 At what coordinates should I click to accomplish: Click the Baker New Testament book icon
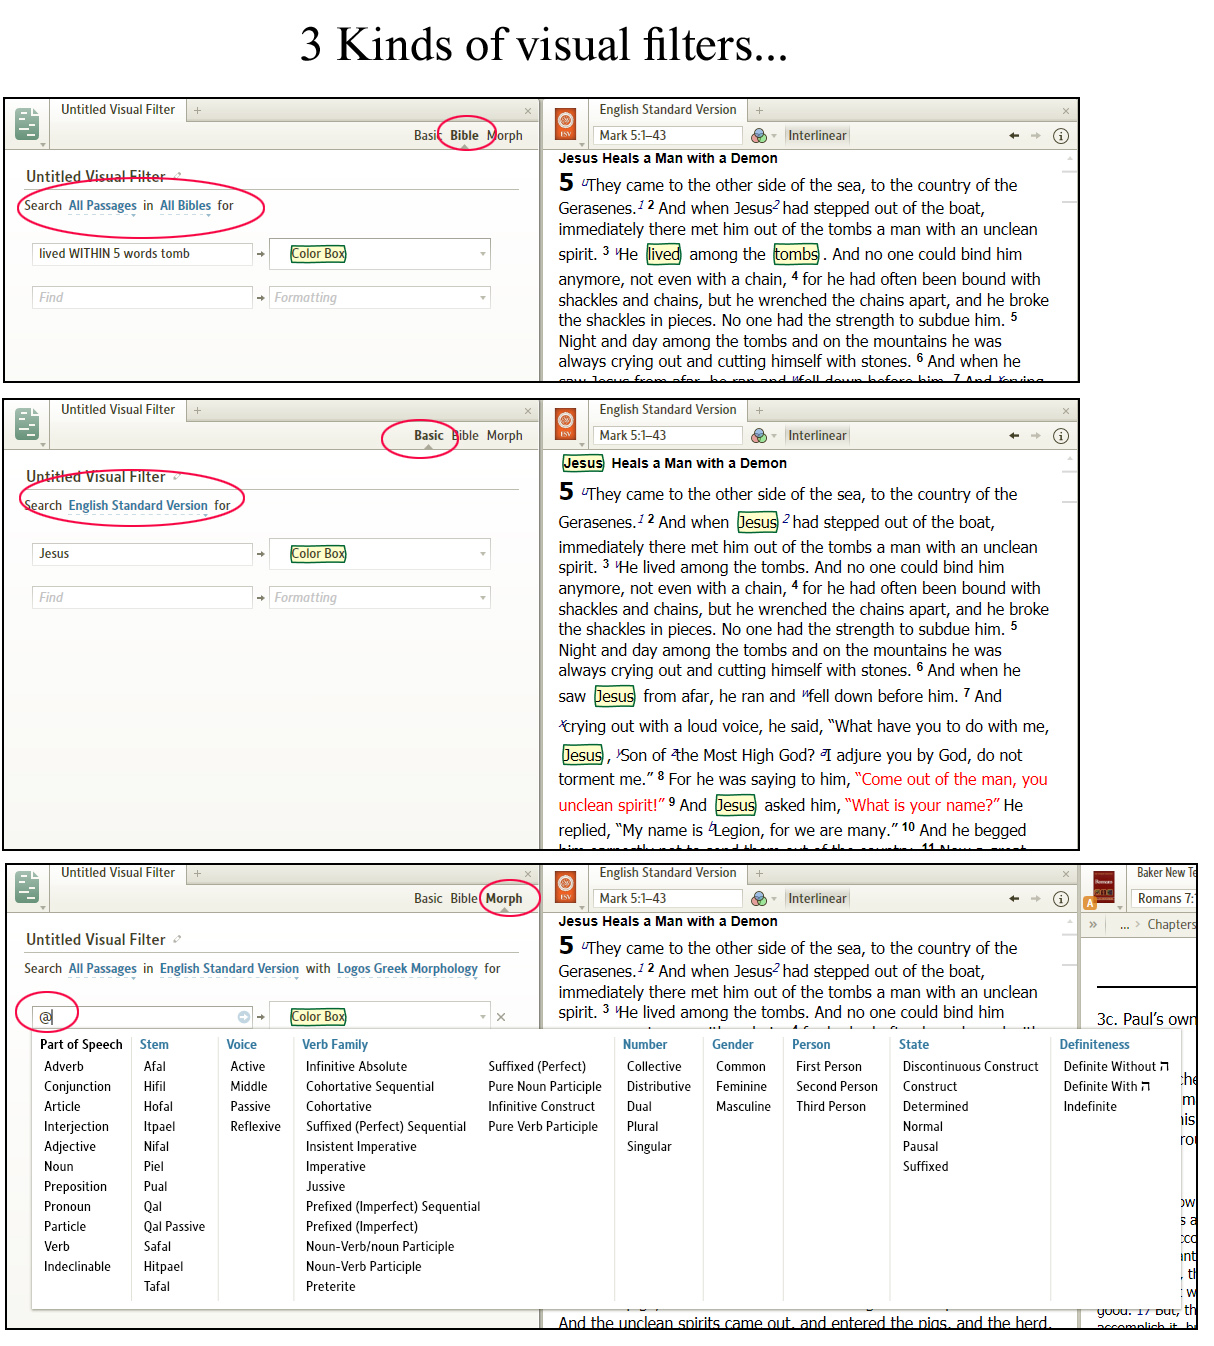pos(1104,887)
